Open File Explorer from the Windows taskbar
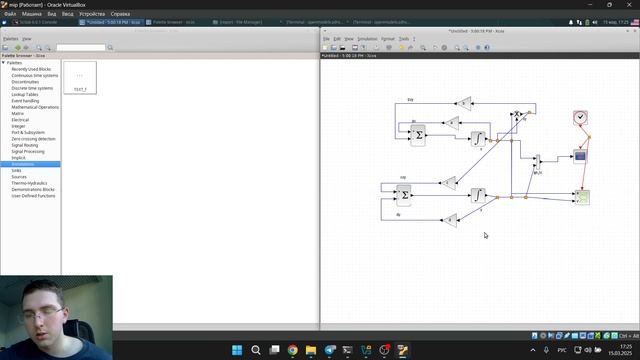Viewport: 640px width, 360px height. pos(311,350)
